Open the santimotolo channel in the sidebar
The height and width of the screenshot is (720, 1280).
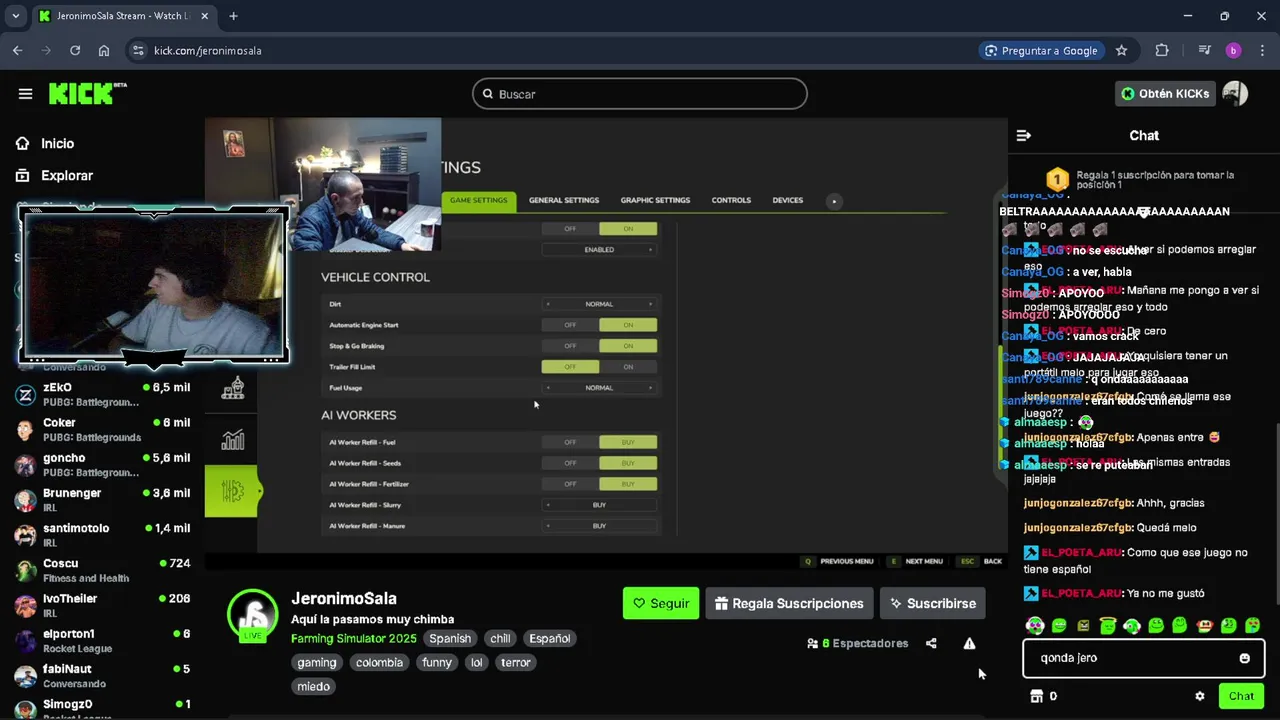[x=102, y=535]
